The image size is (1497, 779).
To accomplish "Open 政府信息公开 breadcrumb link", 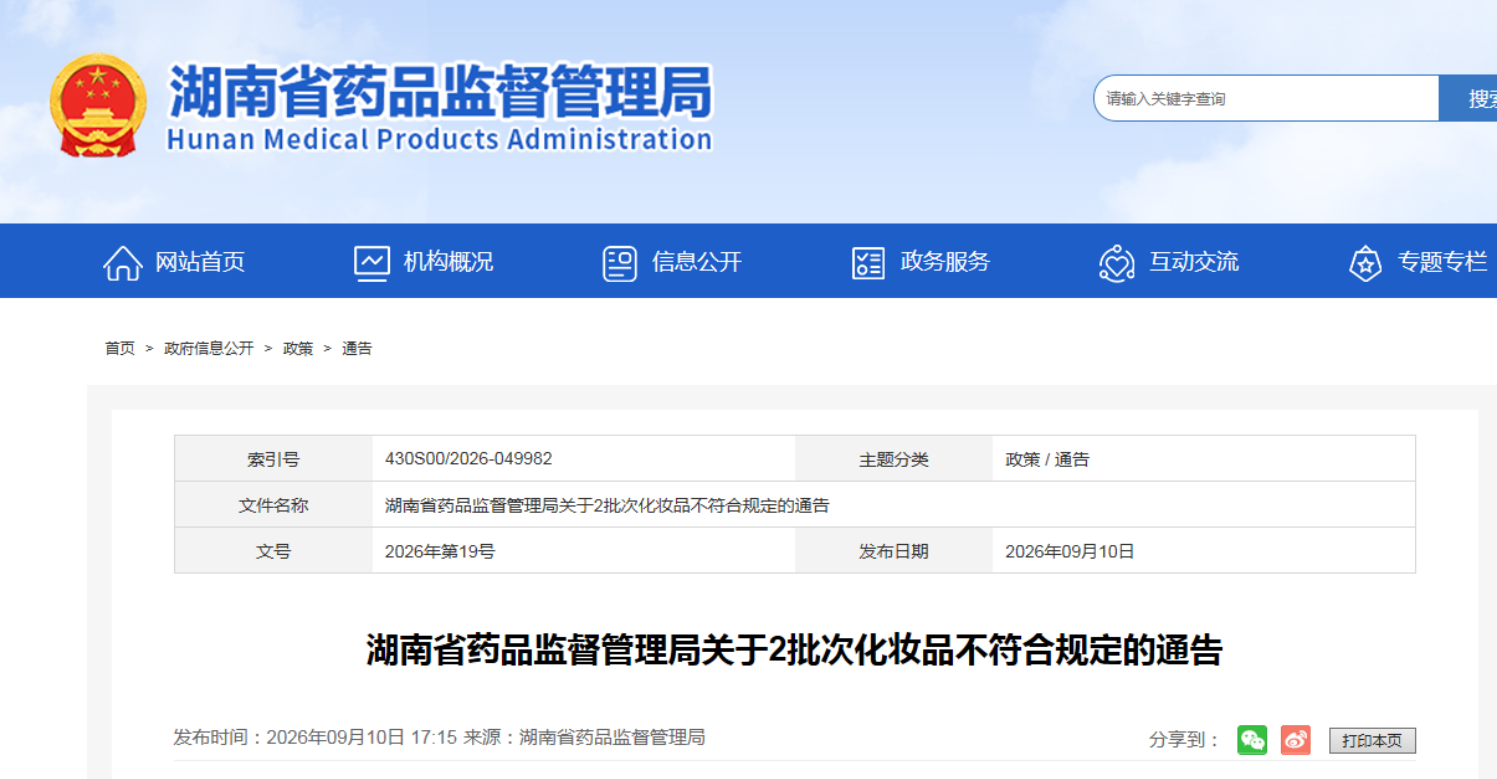I will (x=209, y=348).
